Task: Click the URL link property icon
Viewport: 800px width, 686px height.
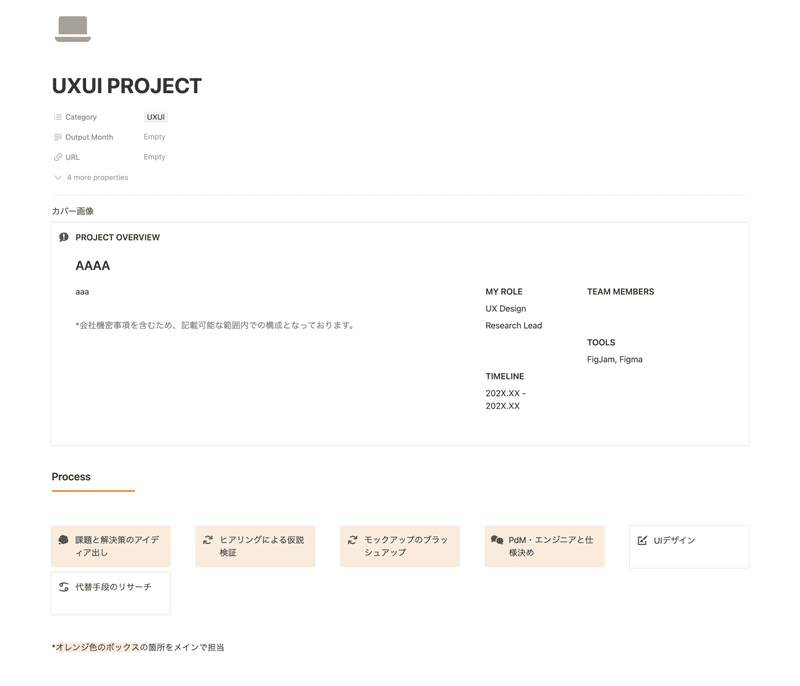Action: (x=58, y=157)
